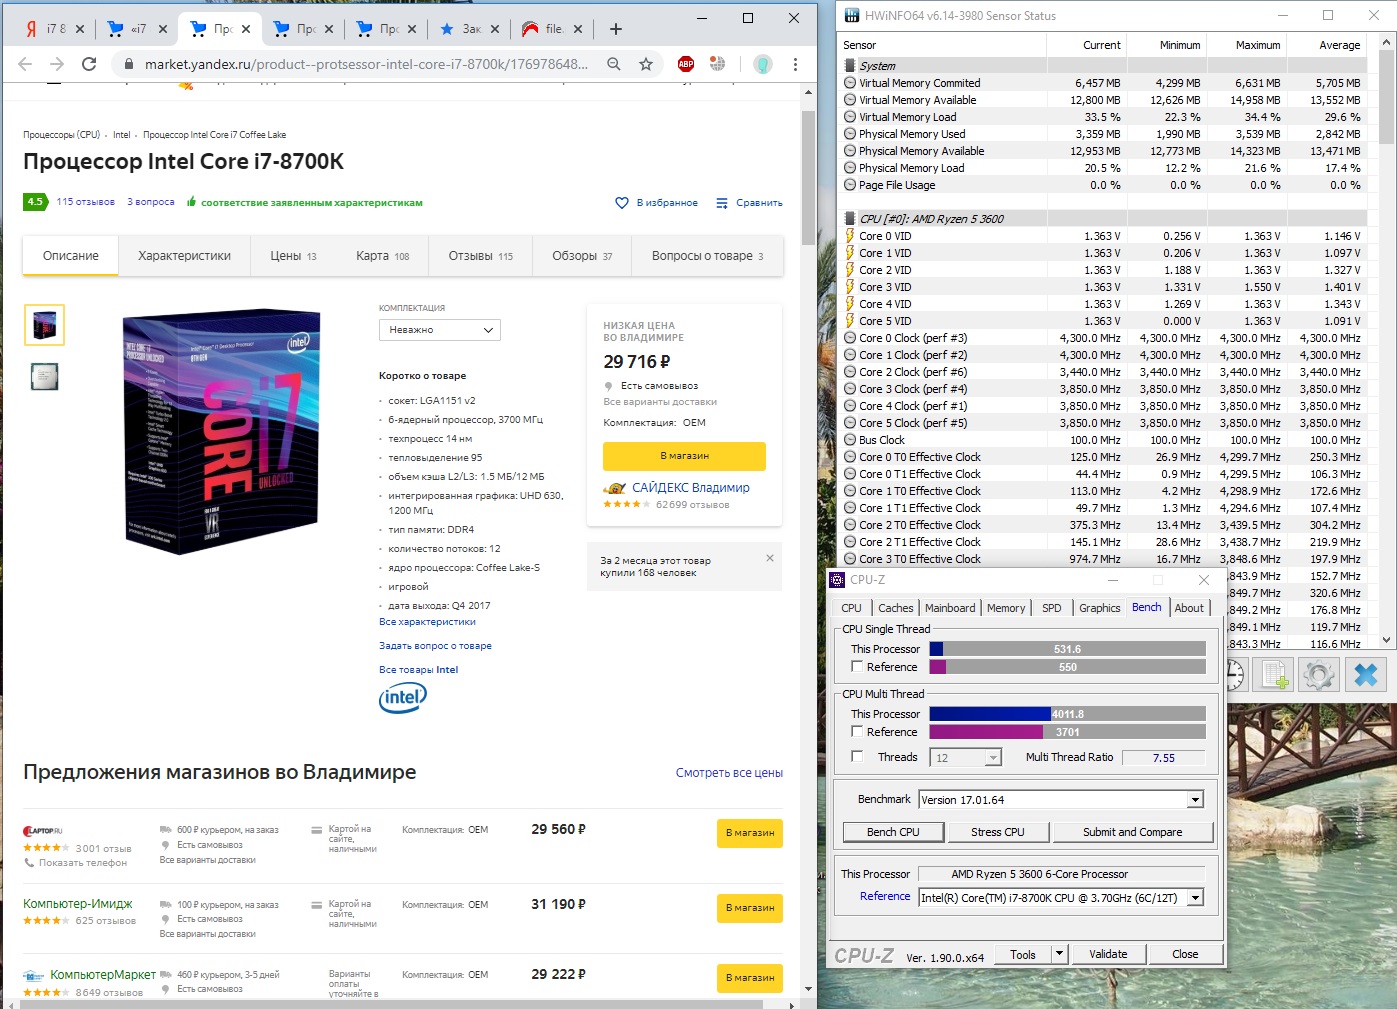Click the Virtual Memory Commited sensor icon

850,83
